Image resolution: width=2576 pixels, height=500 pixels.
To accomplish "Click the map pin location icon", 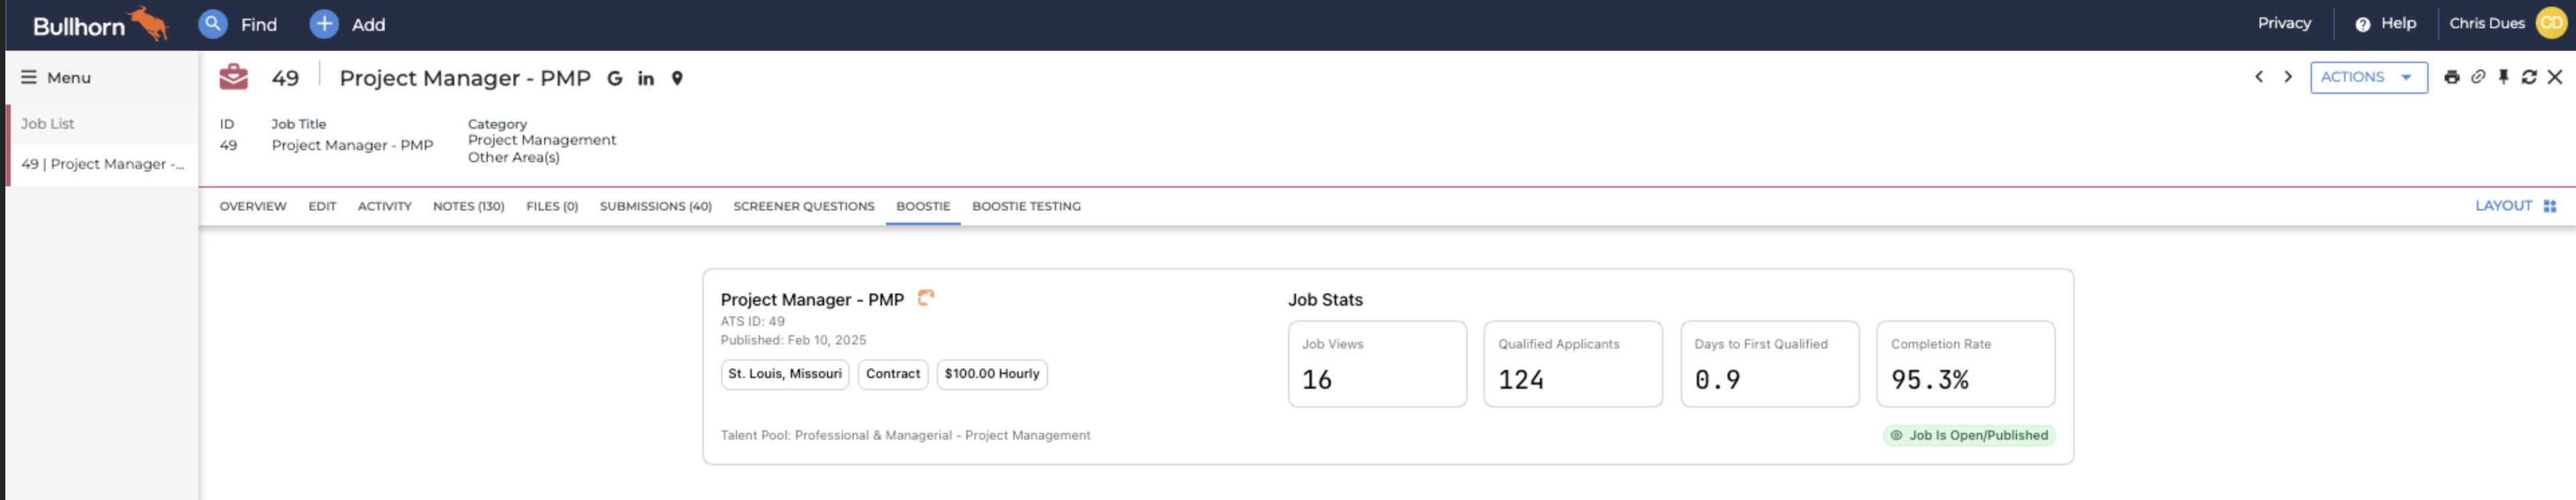I will click(677, 78).
